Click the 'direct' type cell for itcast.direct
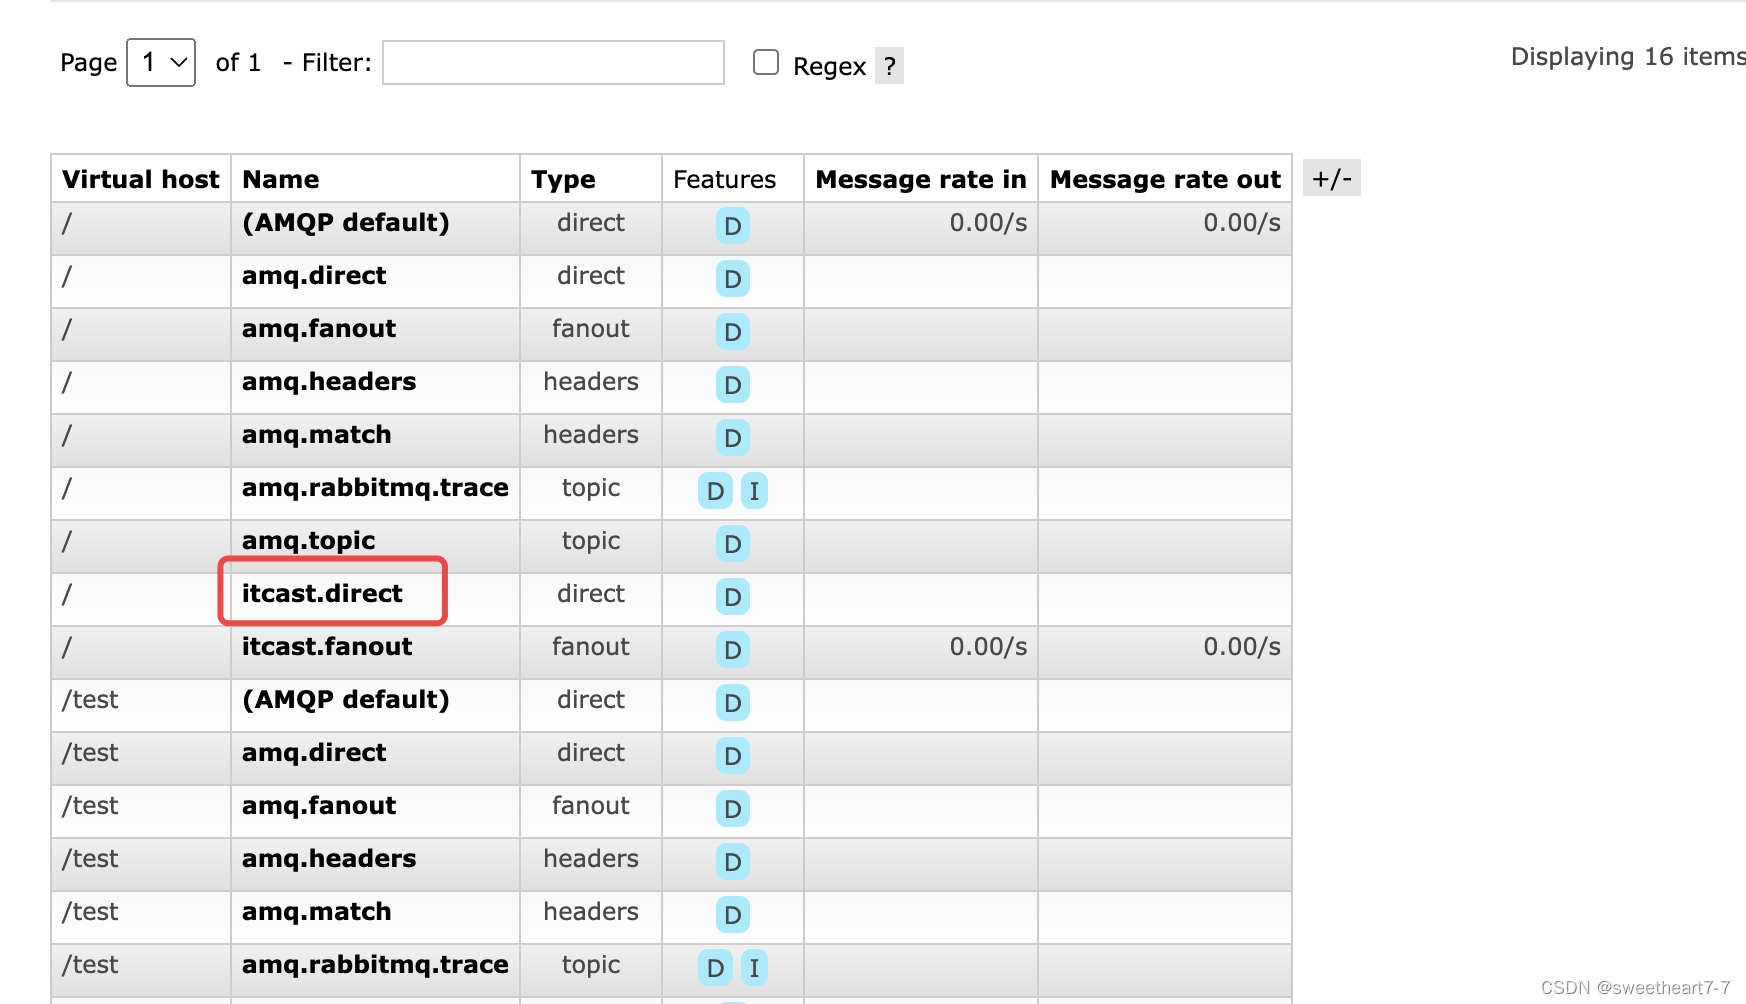 pos(591,593)
